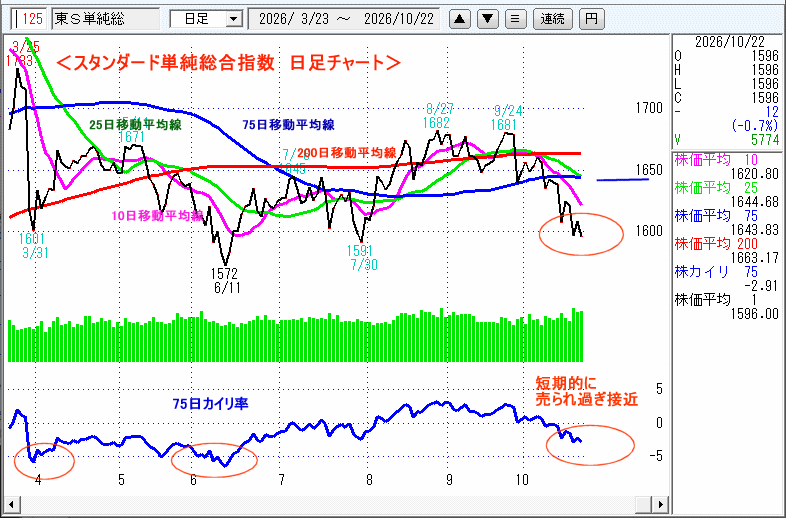Click the symbol name field 東S単純総

[106, 19]
